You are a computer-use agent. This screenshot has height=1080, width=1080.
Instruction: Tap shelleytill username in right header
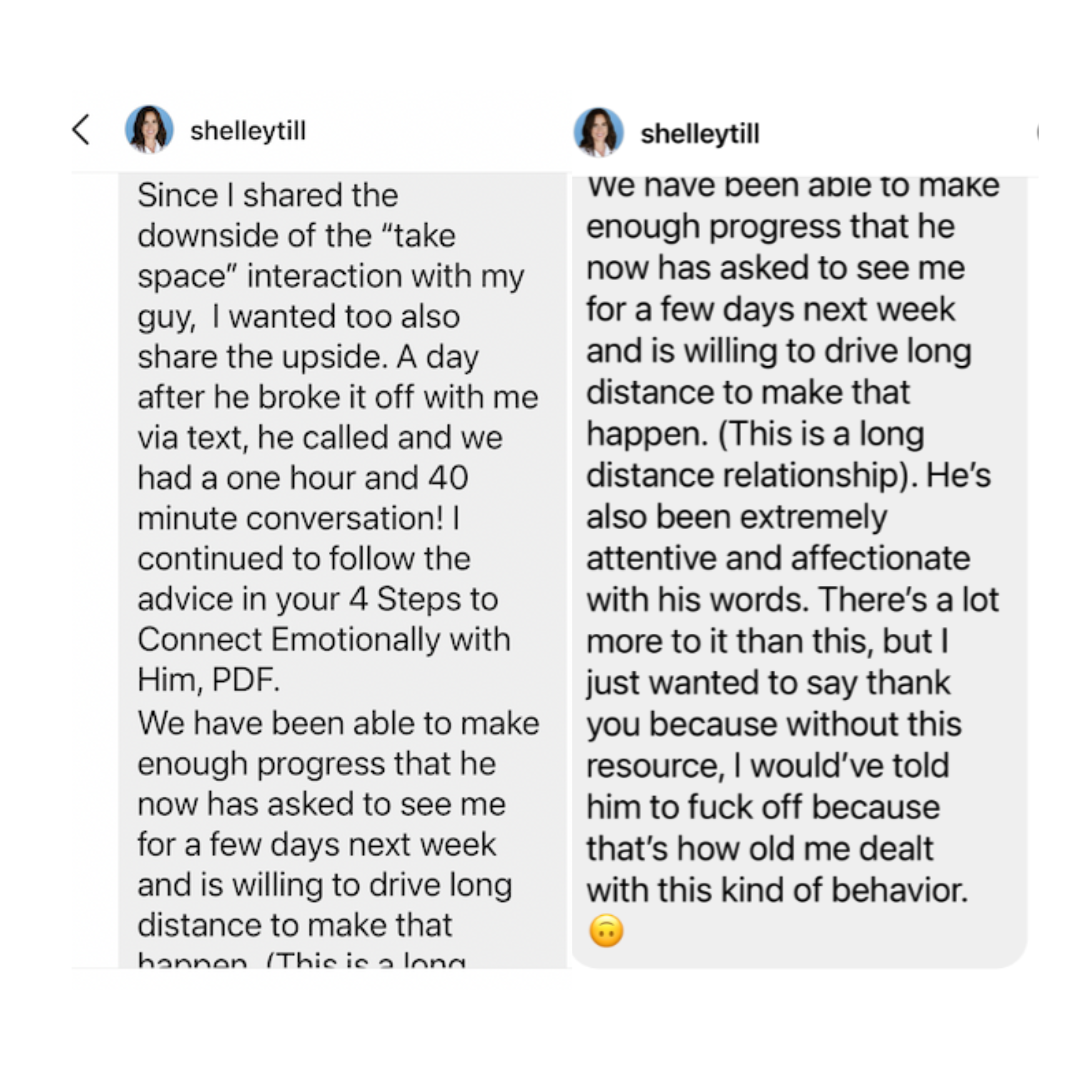click(x=700, y=134)
